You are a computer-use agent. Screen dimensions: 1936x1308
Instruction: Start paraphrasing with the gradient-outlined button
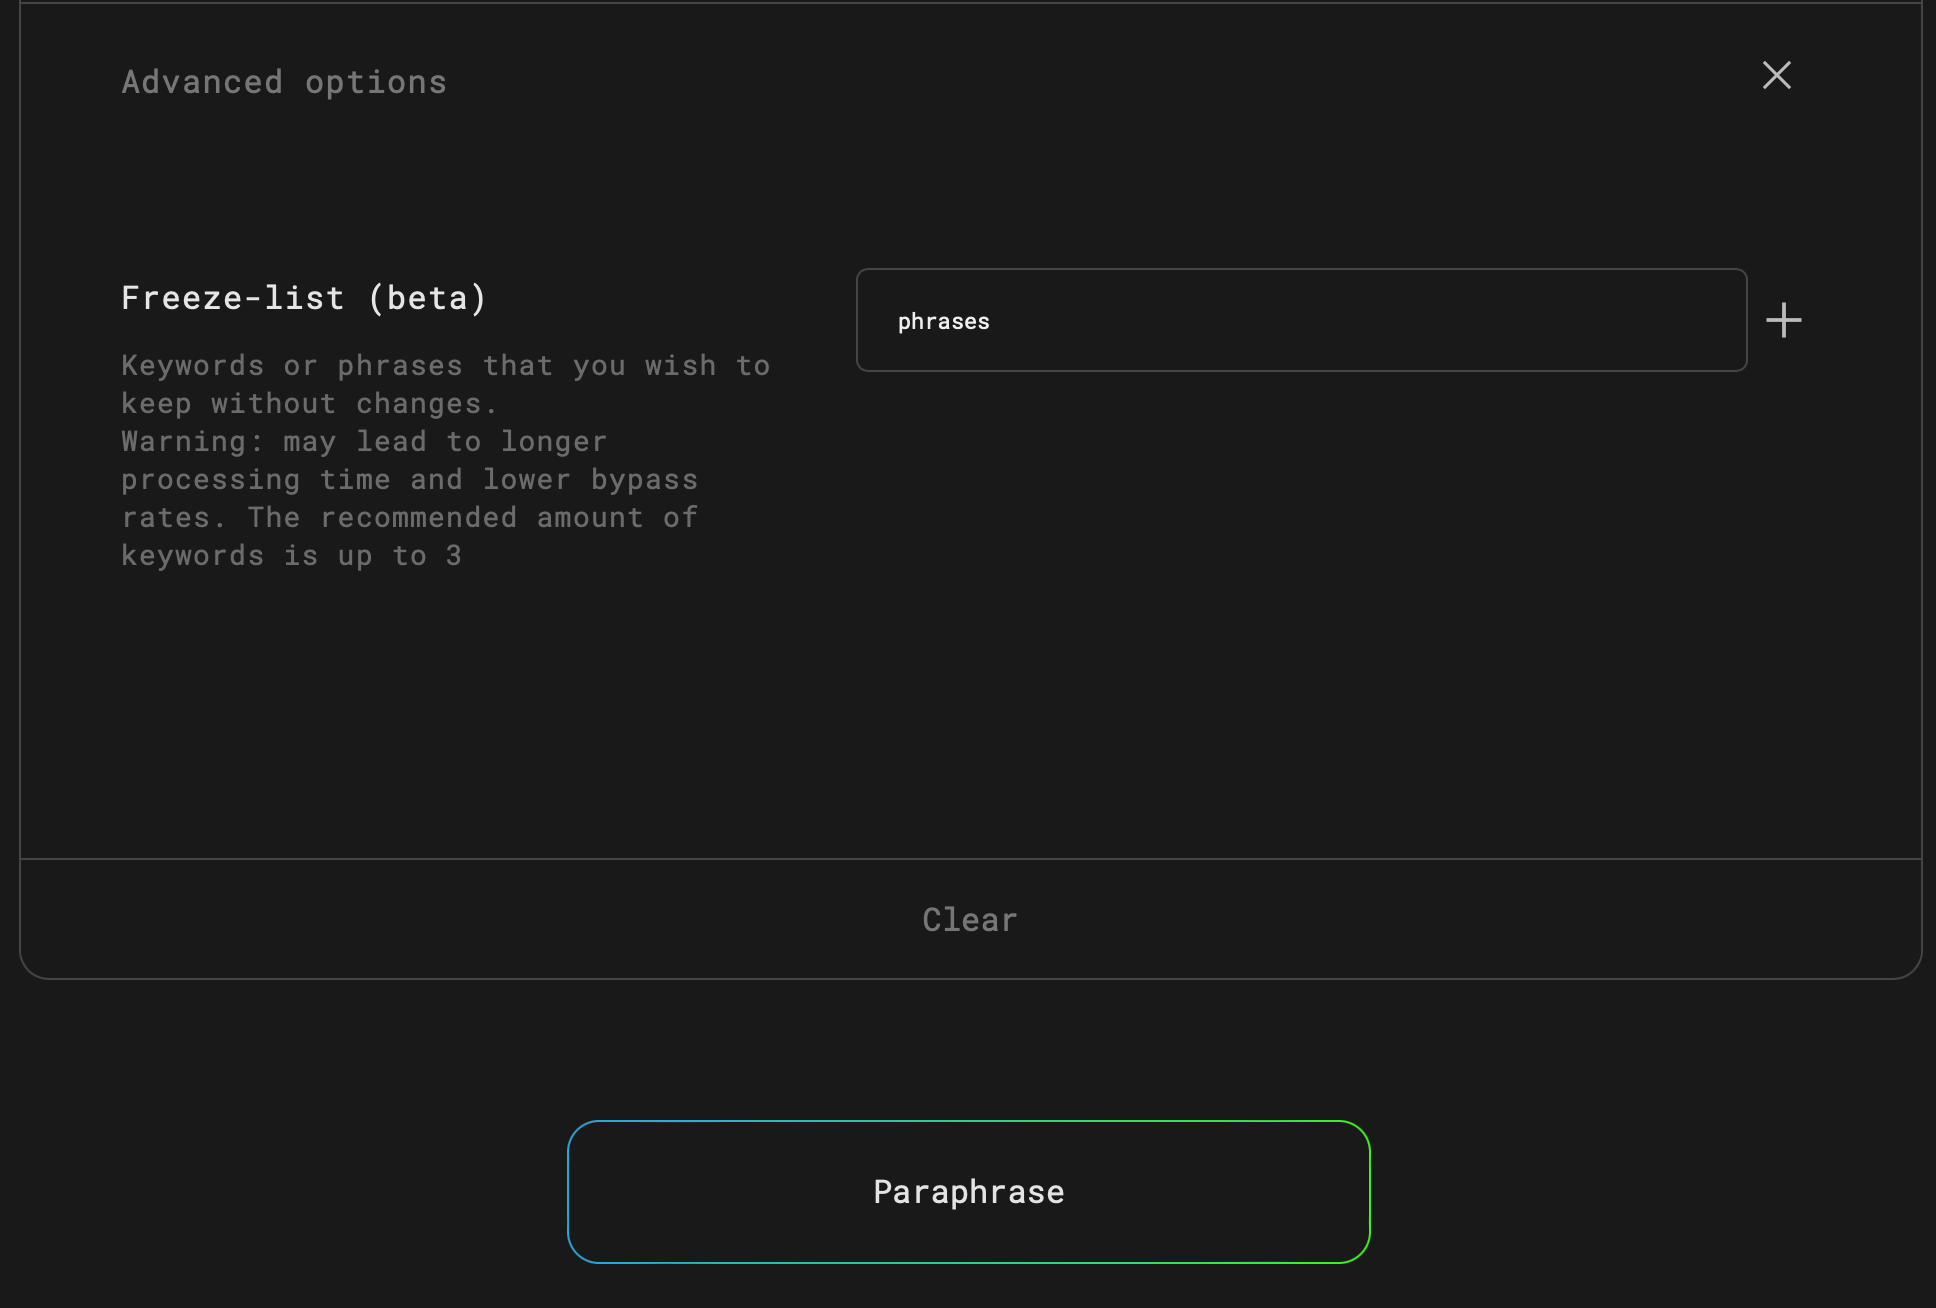coord(968,1192)
